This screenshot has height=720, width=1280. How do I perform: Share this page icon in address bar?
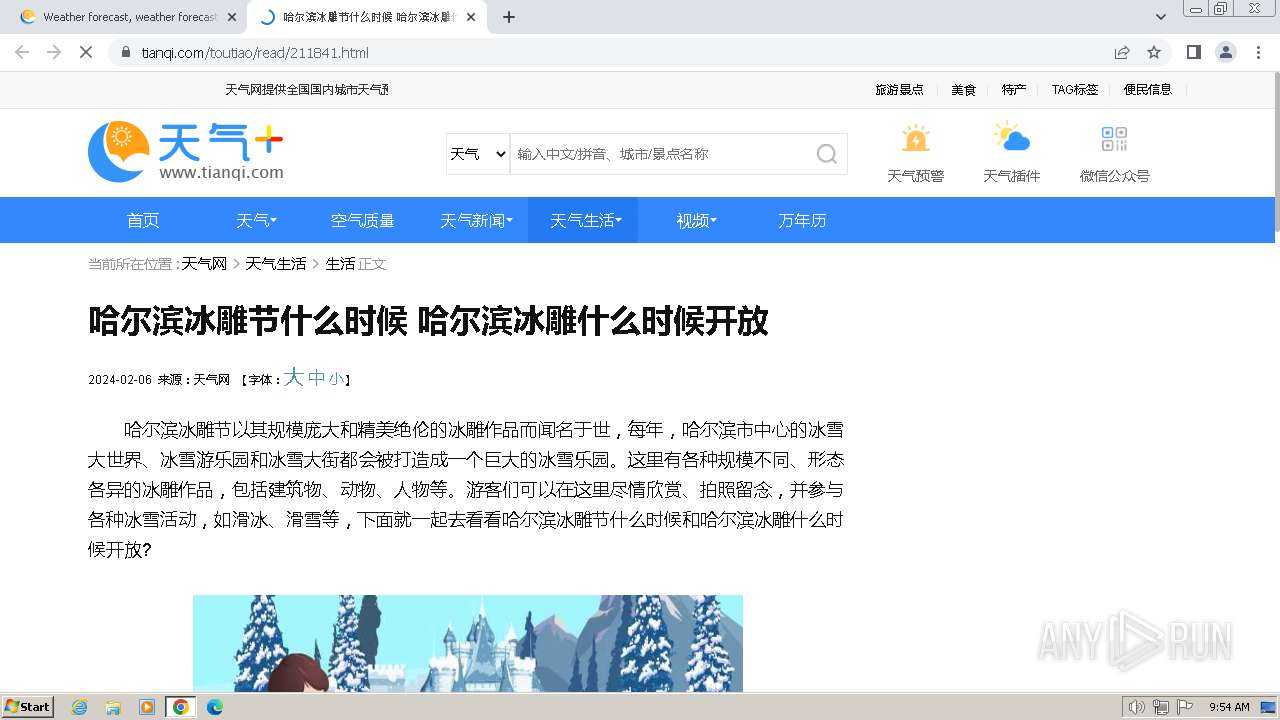click(x=1122, y=52)
